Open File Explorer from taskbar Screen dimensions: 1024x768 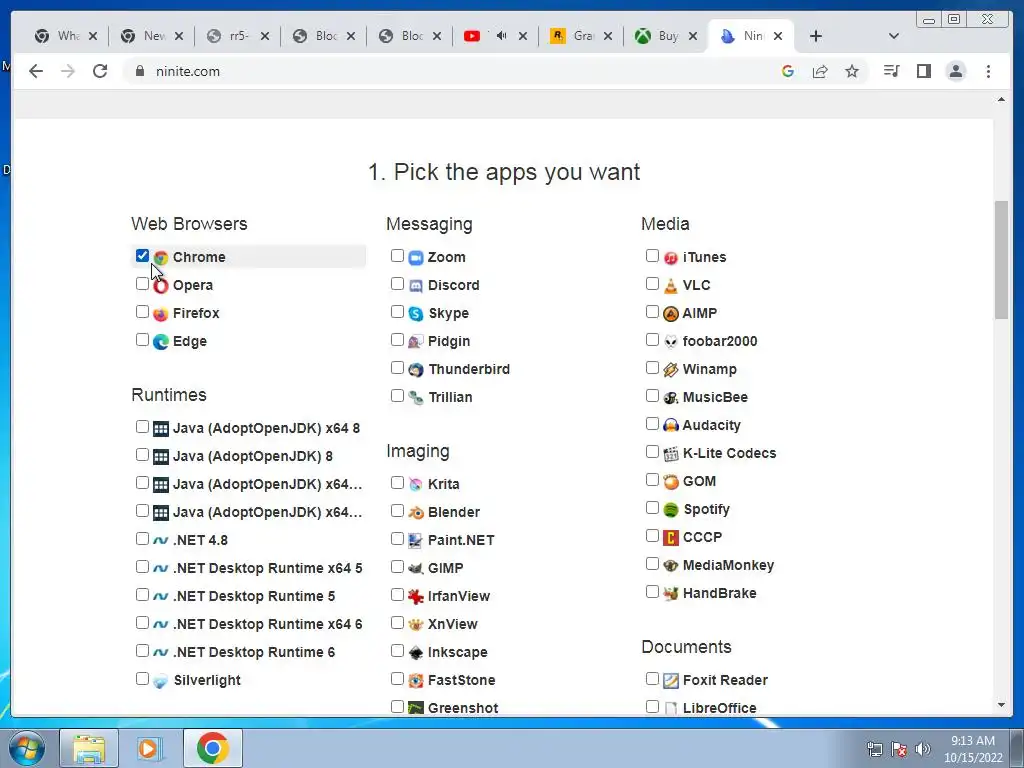[x=89, y=748]
